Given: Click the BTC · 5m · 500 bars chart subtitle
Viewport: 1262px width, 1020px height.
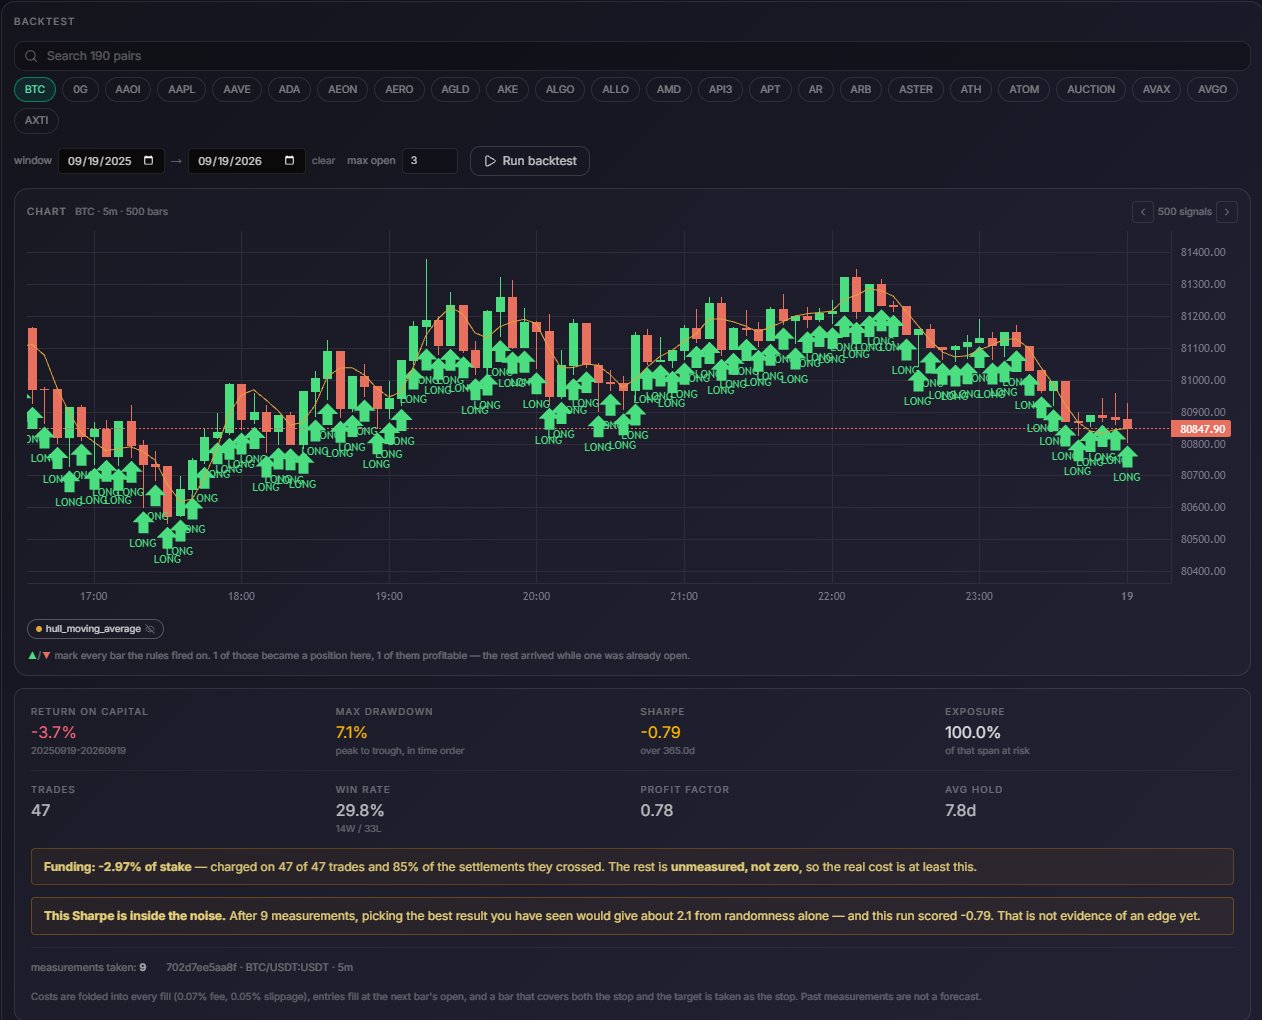Looking at the screenshot, I should point(121,212).
